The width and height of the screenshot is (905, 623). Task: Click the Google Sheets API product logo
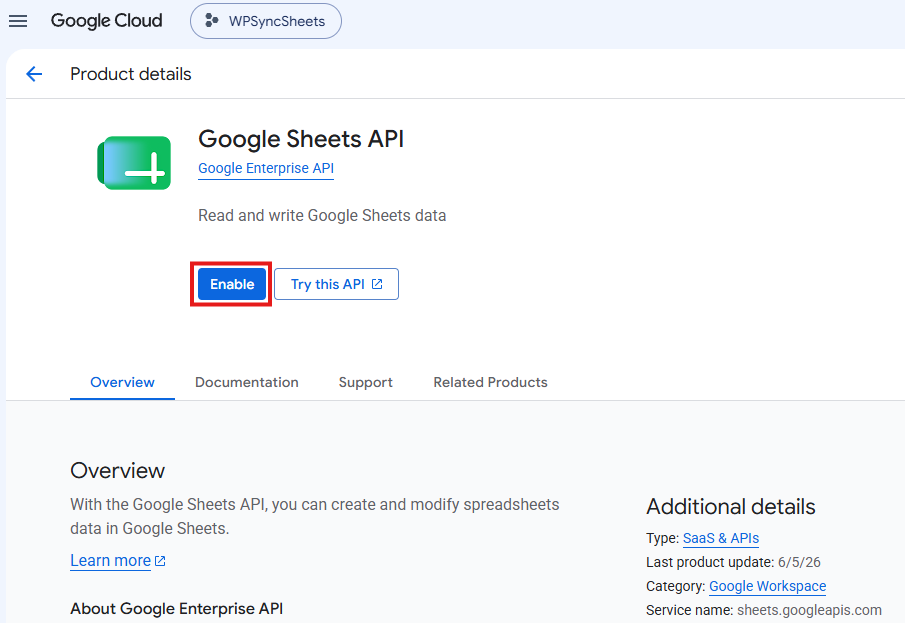134,163
